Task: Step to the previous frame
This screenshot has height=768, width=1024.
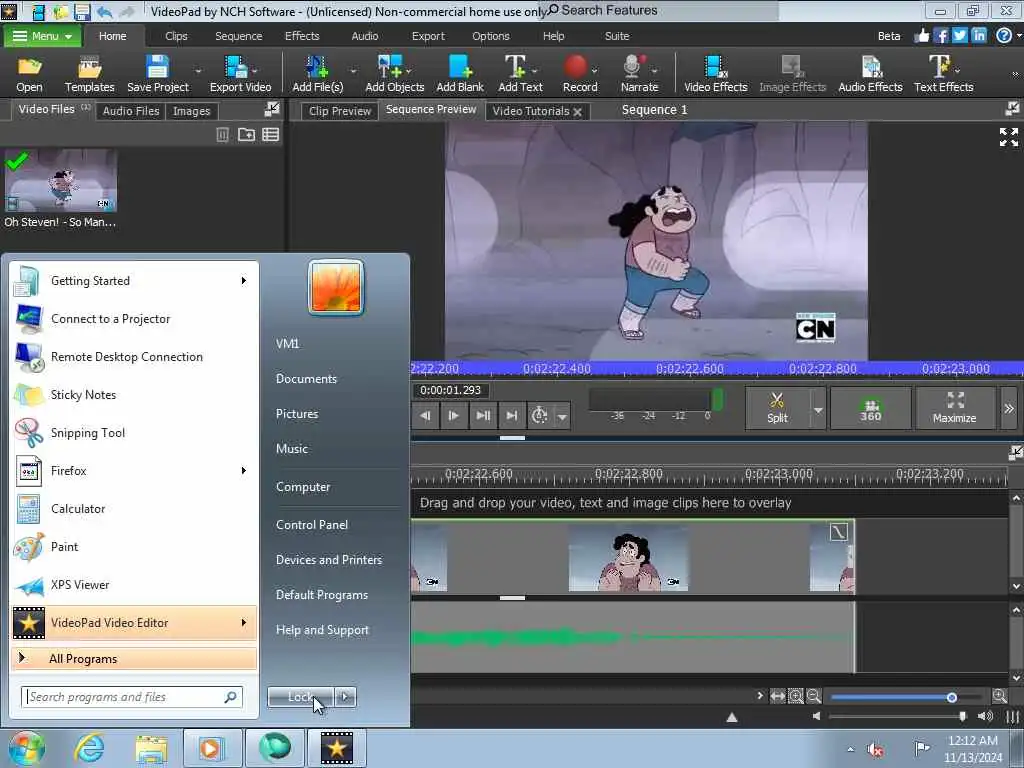Action: 425,415
